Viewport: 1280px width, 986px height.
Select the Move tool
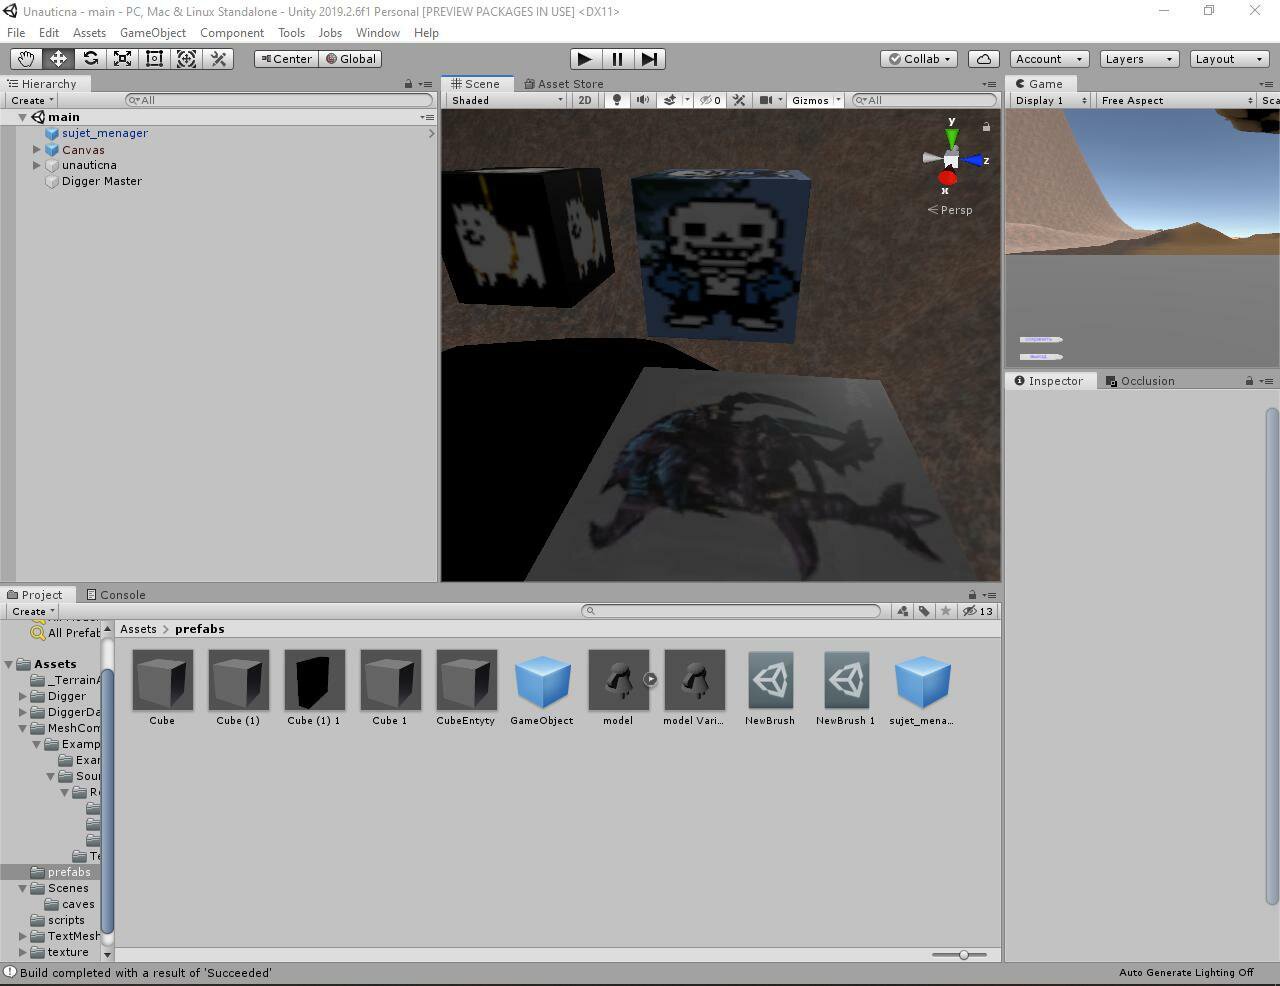coord(58,59)
